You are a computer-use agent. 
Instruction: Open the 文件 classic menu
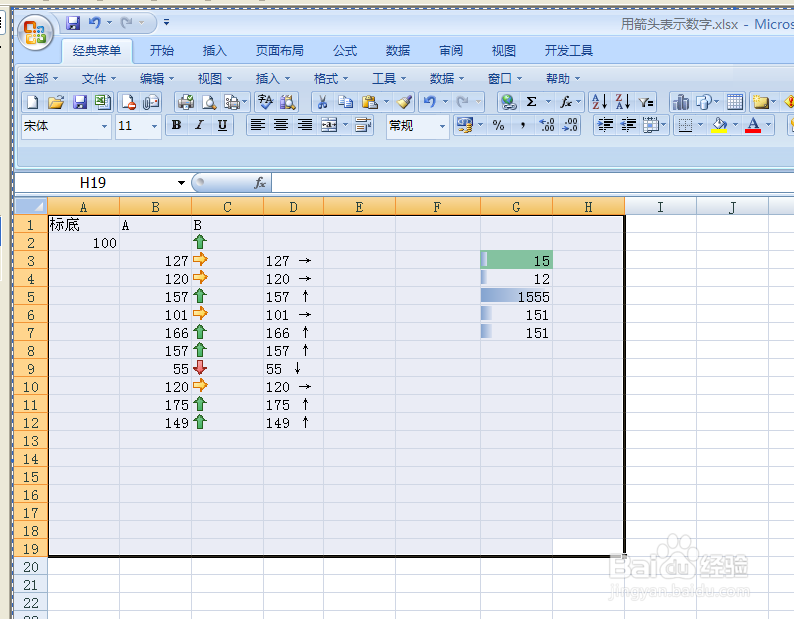click(x=99, y=79)
